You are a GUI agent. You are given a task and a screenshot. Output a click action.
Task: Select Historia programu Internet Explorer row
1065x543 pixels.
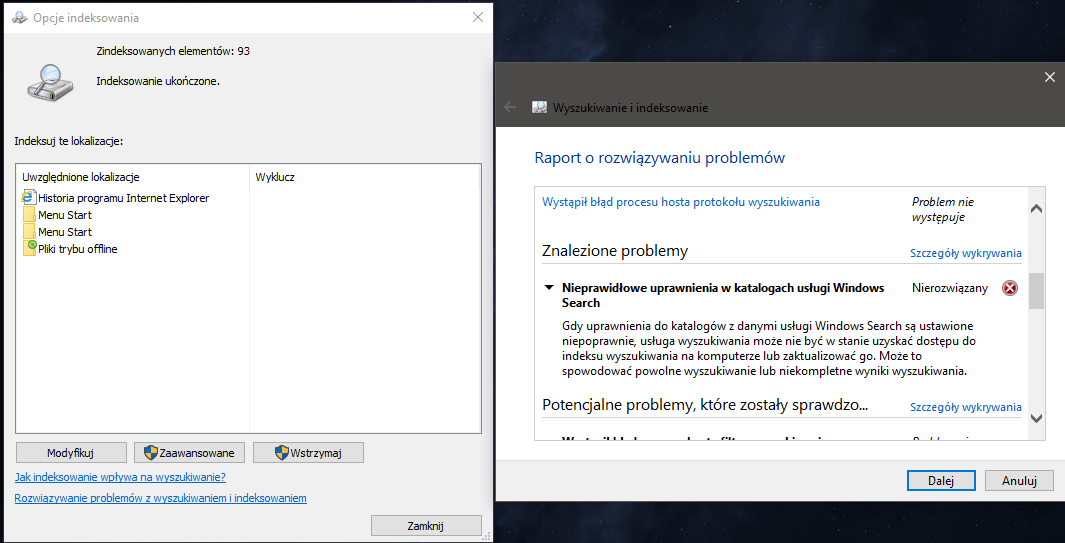115,198
